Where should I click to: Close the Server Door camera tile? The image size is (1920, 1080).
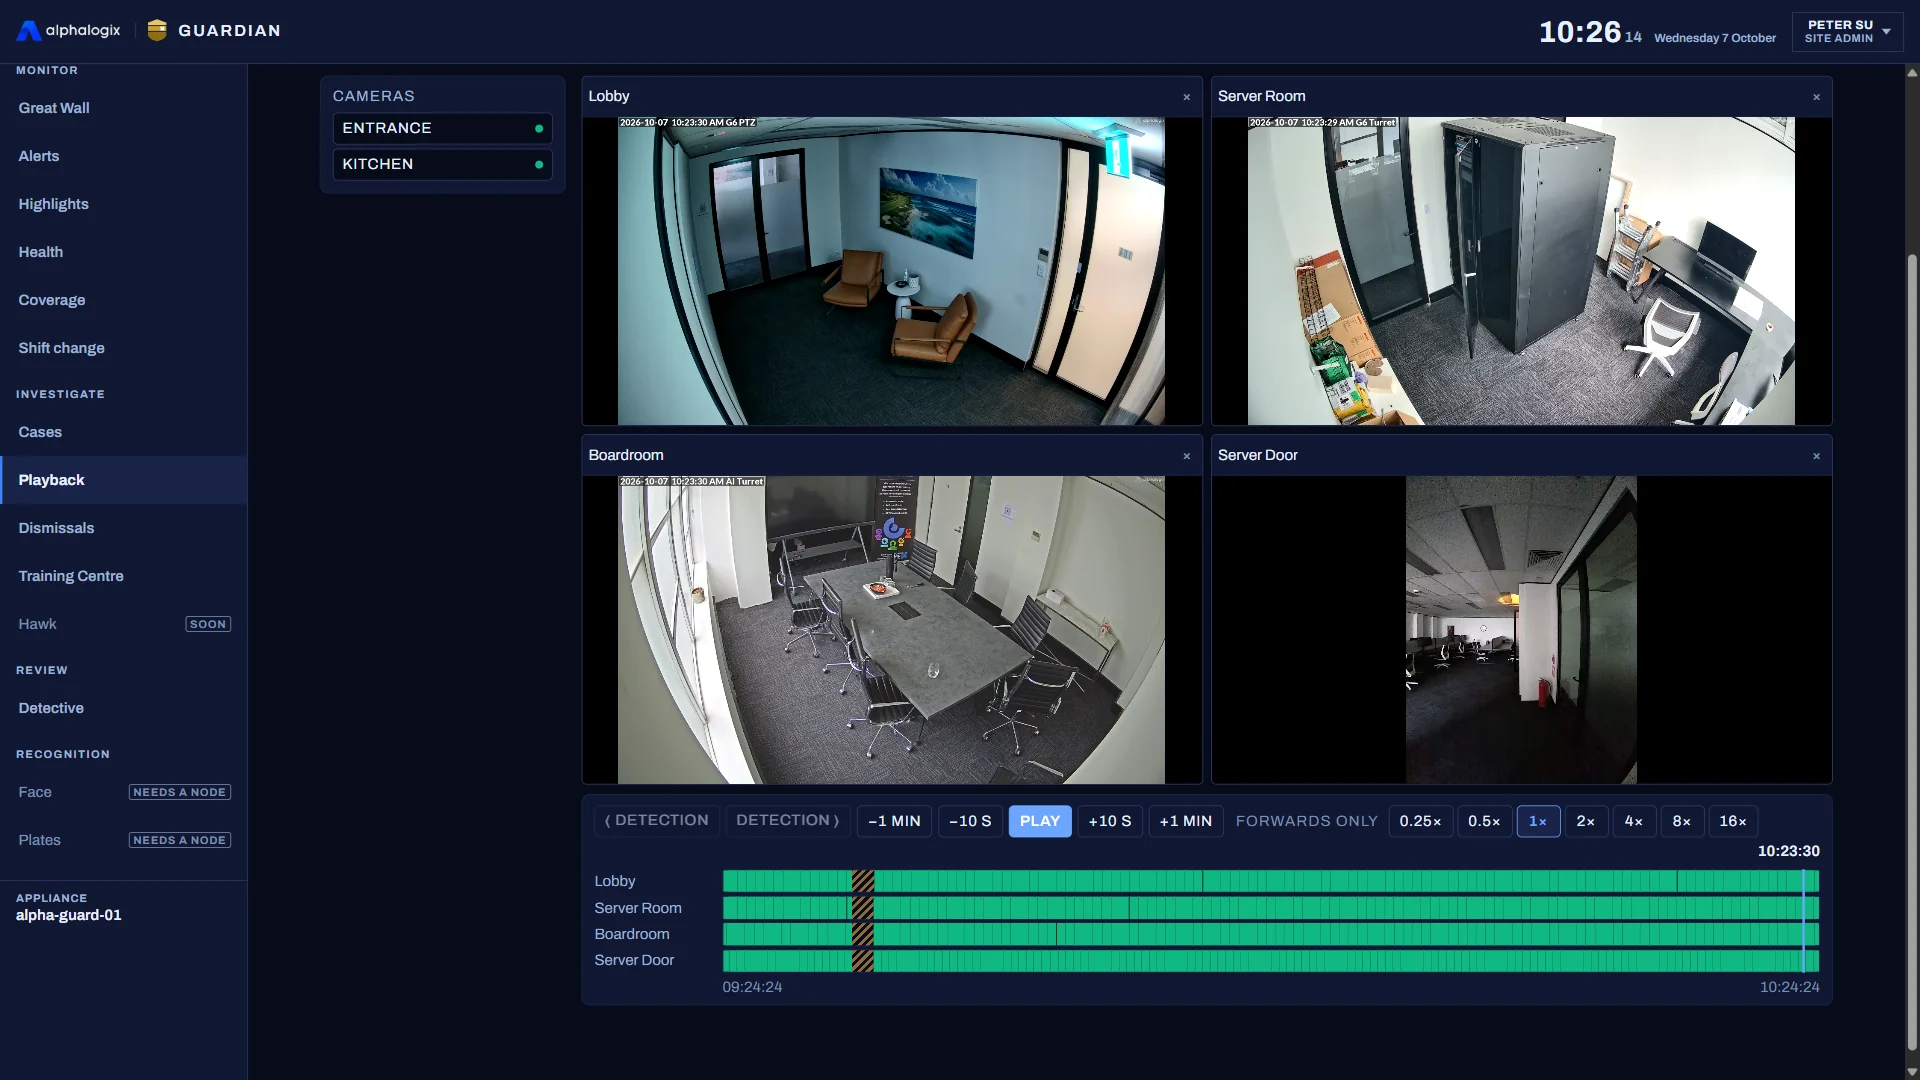click(x=1816, y=456)
